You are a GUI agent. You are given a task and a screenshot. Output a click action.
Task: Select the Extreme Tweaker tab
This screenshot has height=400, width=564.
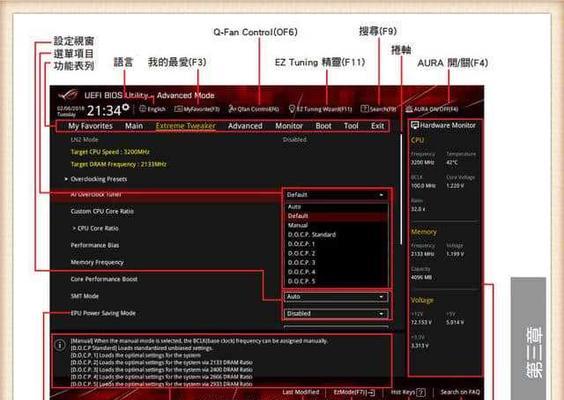(186, 126)
